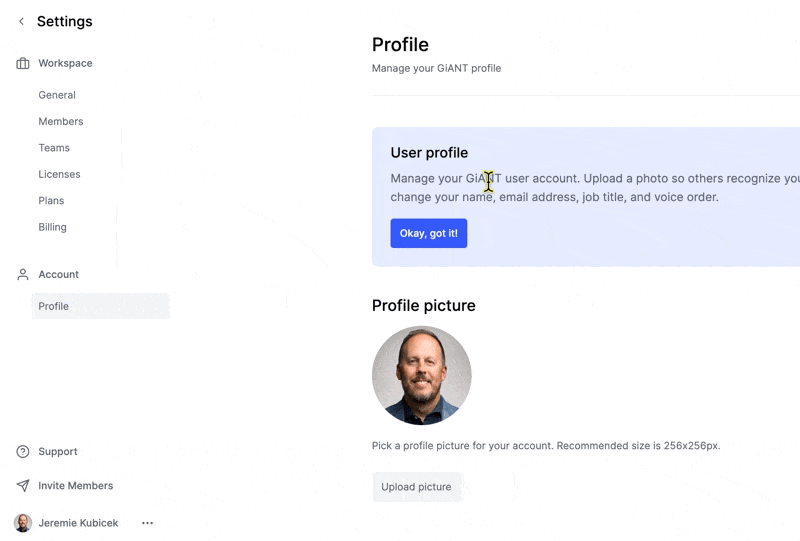Click the large profile picture
800x541 pixels.
(422, 376)
